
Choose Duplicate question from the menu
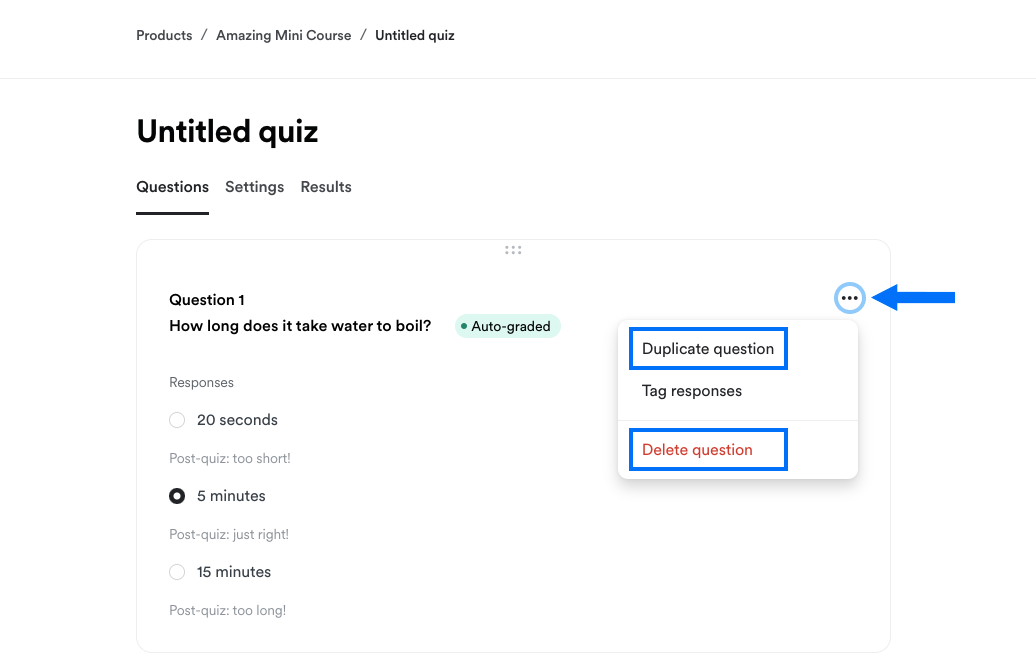708,349
